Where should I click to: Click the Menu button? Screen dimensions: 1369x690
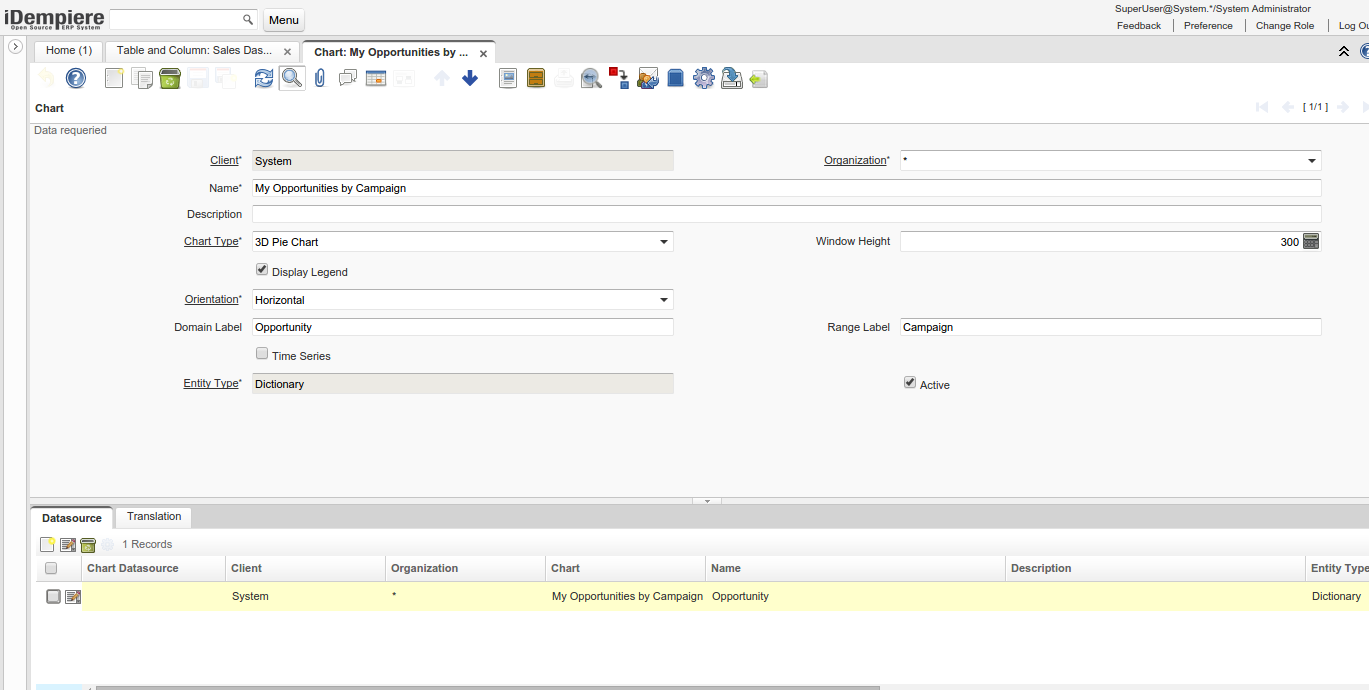(x=284, y=20)
